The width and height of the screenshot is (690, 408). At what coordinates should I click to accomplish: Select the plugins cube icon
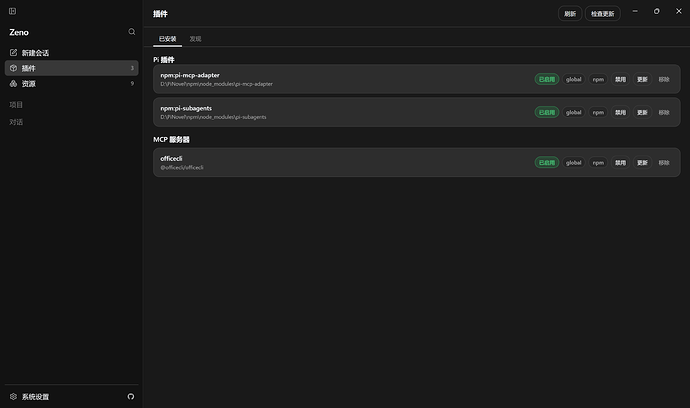pyautogui.click(x=13, y=68)
